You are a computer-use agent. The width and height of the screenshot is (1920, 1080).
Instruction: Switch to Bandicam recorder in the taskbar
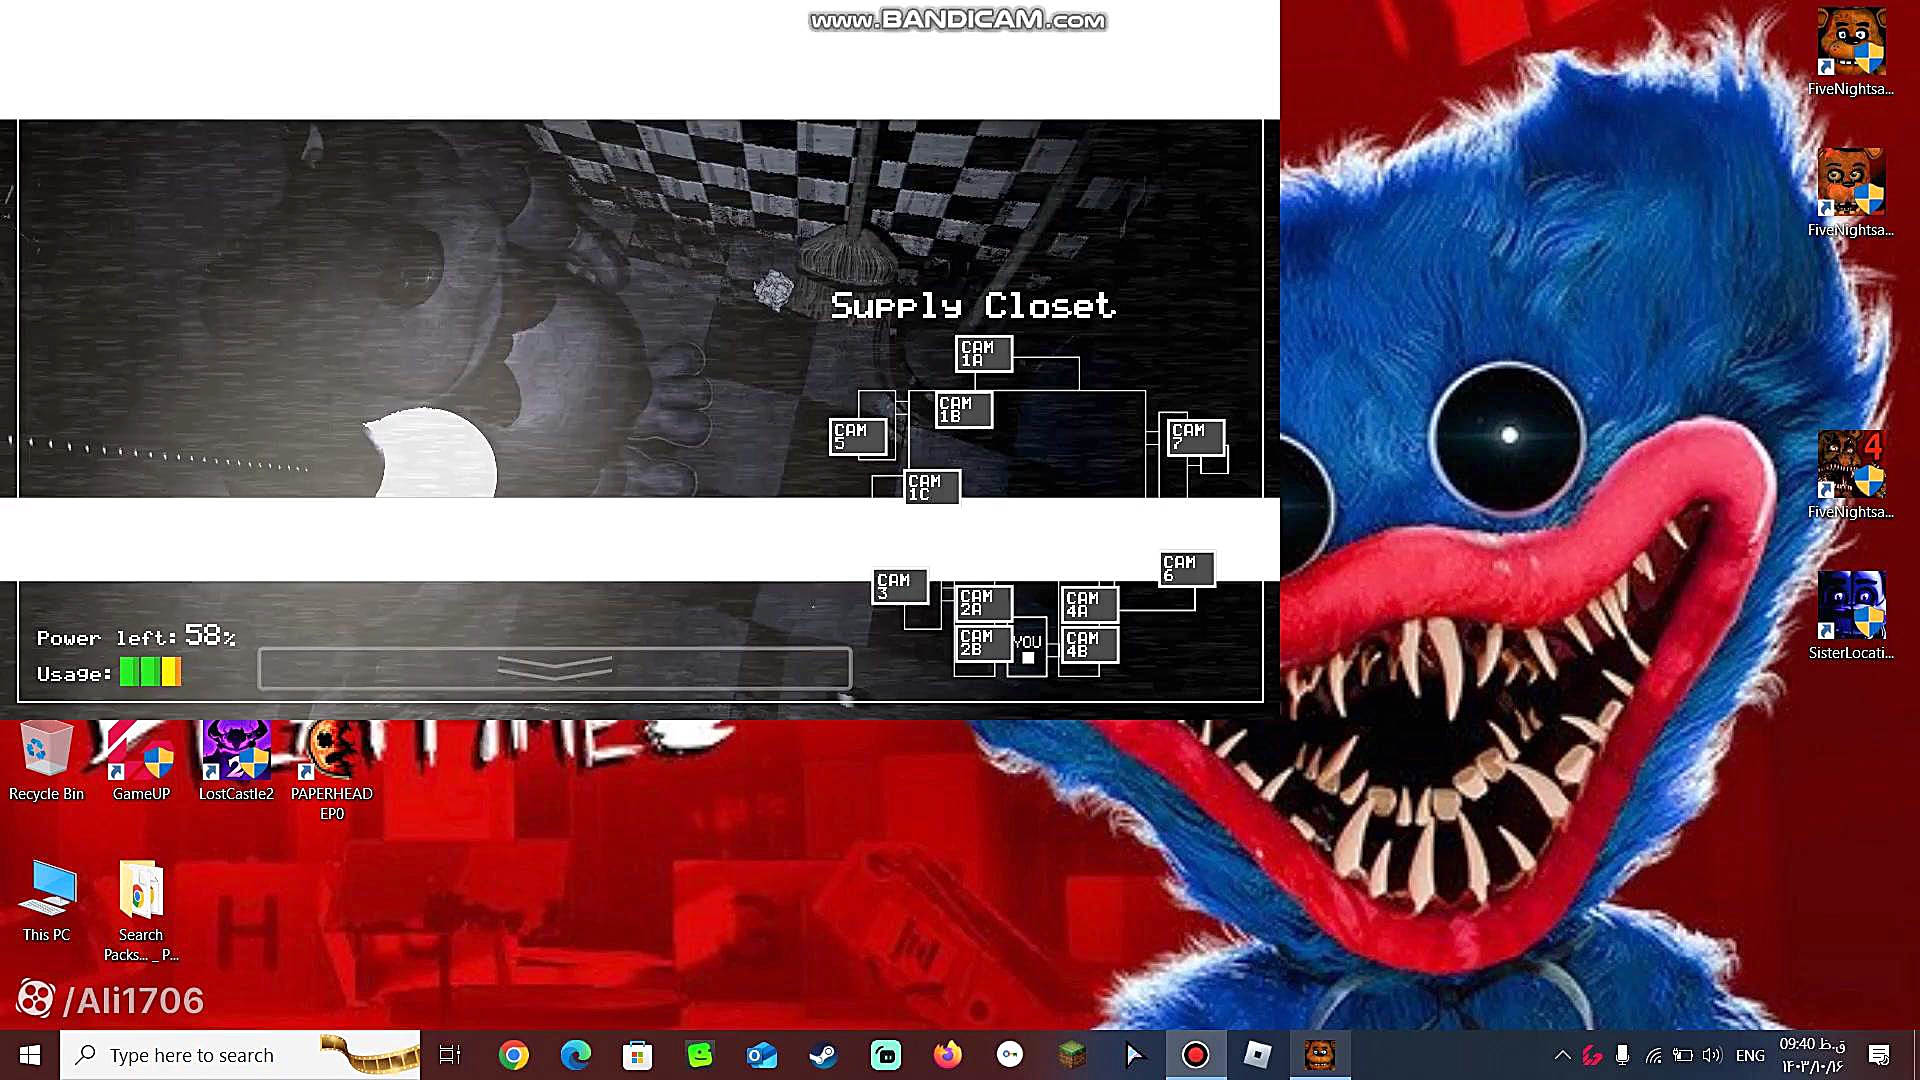1196,1055
